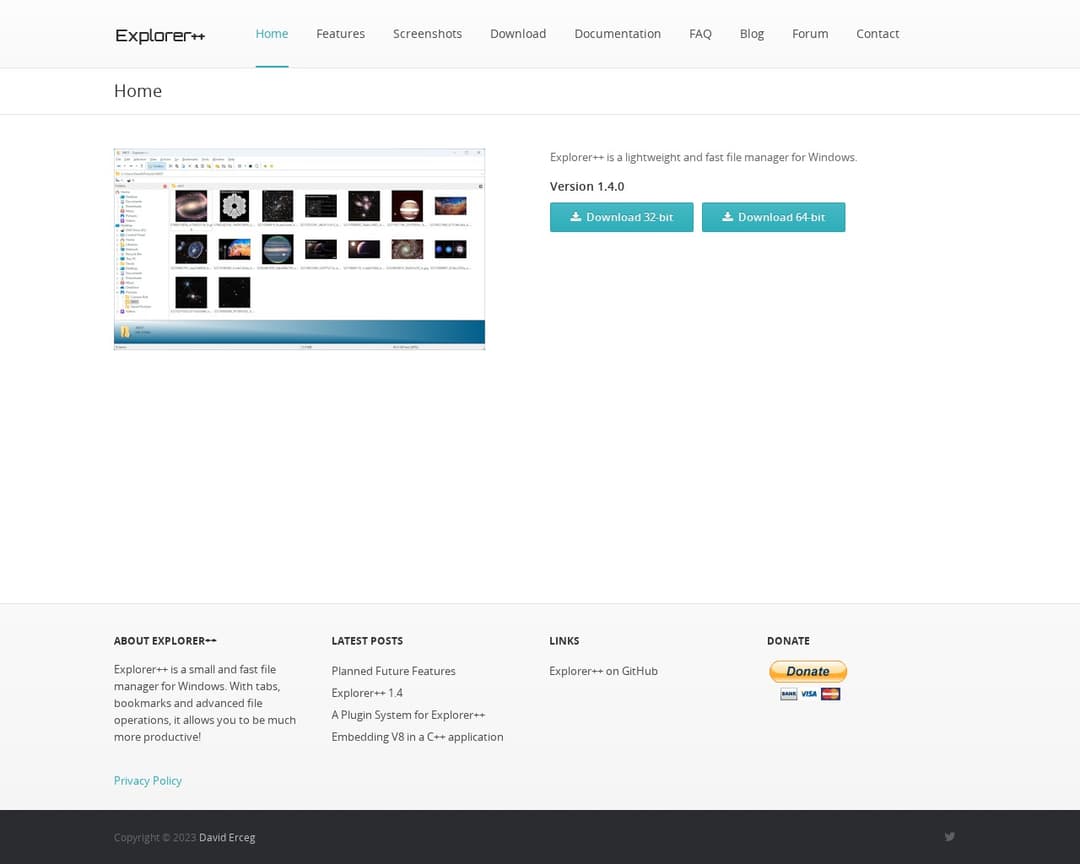Follow the Explorer++ on GitHub link
This screenshot has width=1080, height=864.
603,671
